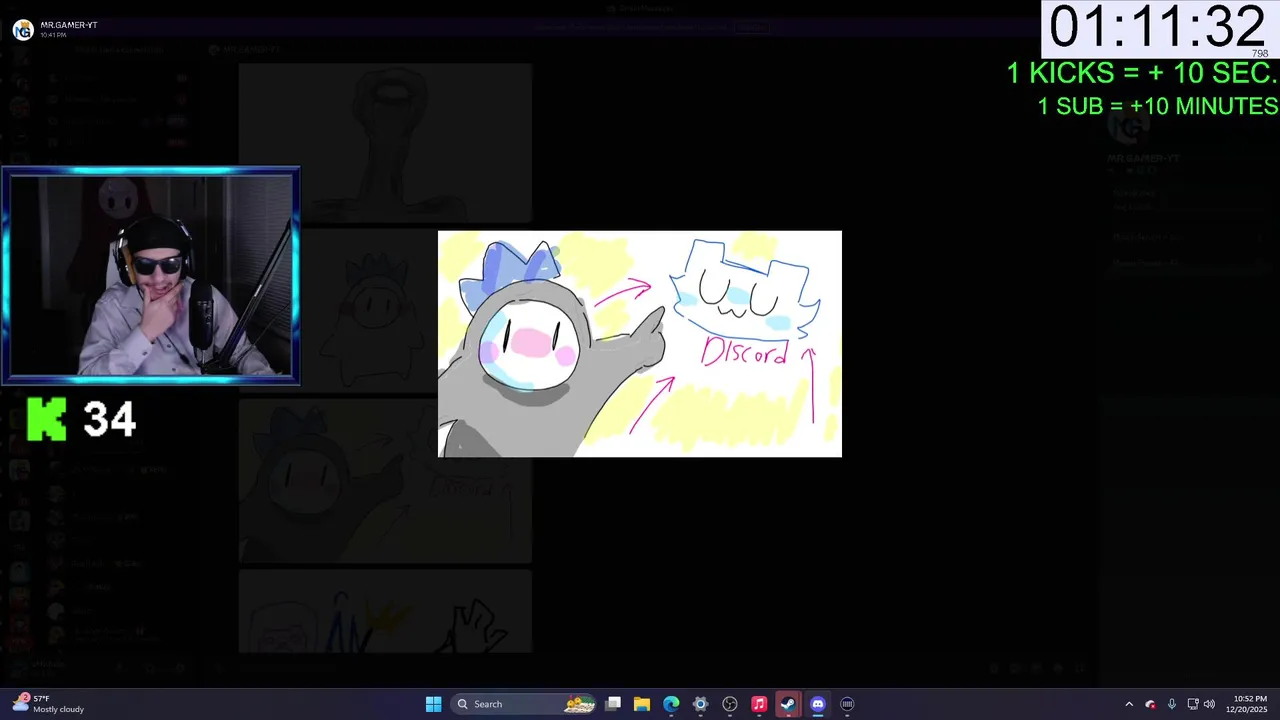The height and width of the screenshot is (720, 1280).
Task: Open the network status tray icon
Action: click(x=1192, y=704)
